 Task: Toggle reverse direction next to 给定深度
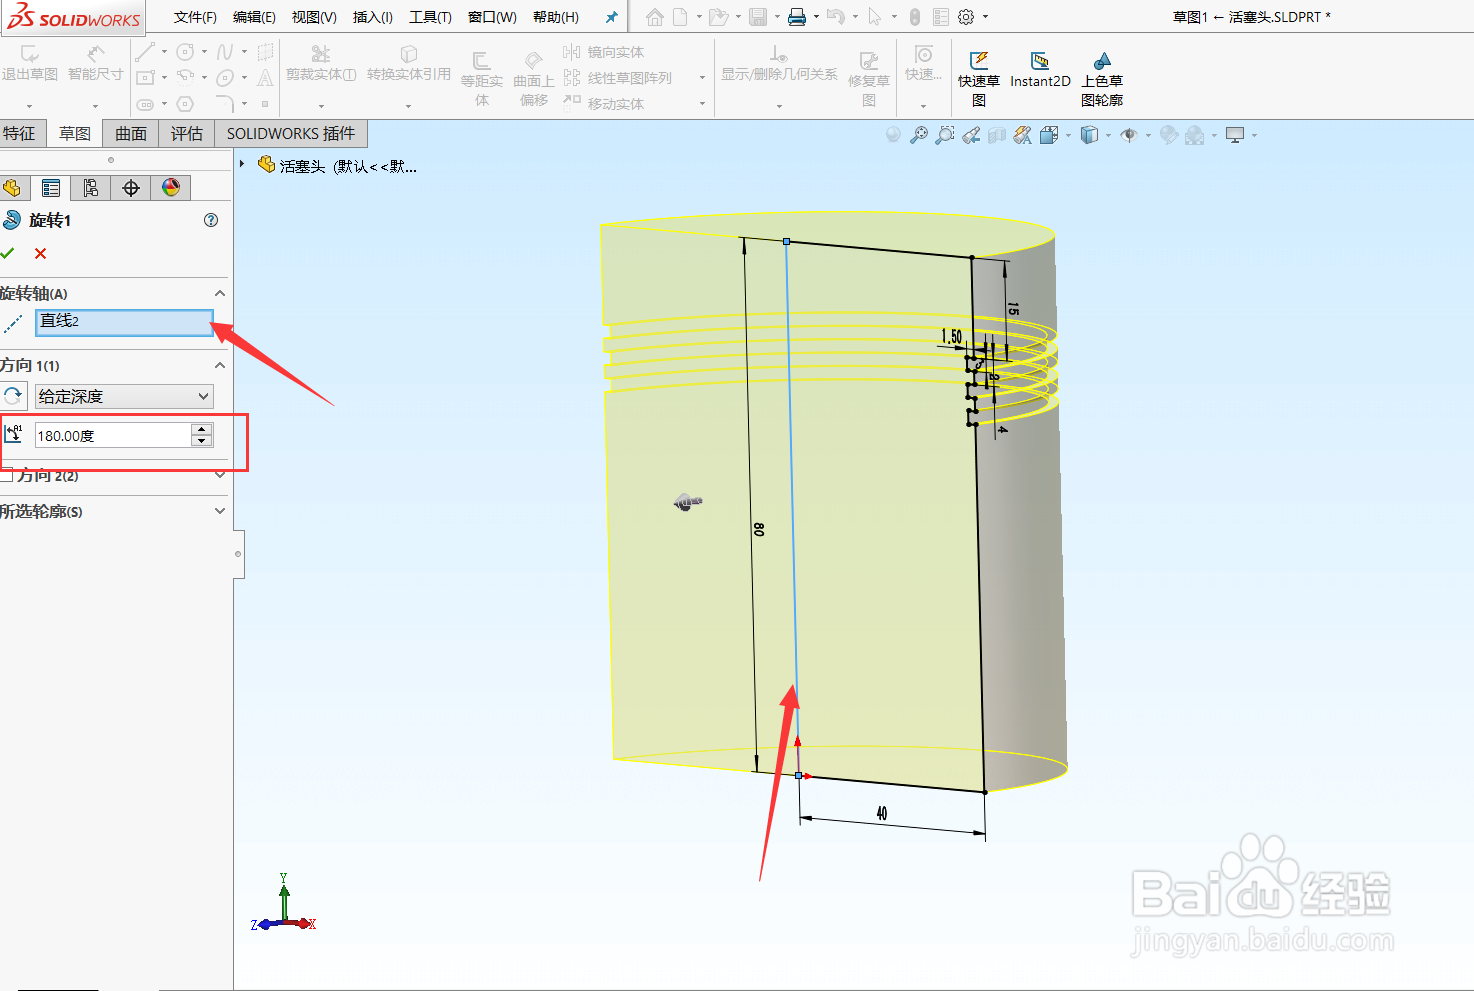pyautogui.click(x=13, y=396)
